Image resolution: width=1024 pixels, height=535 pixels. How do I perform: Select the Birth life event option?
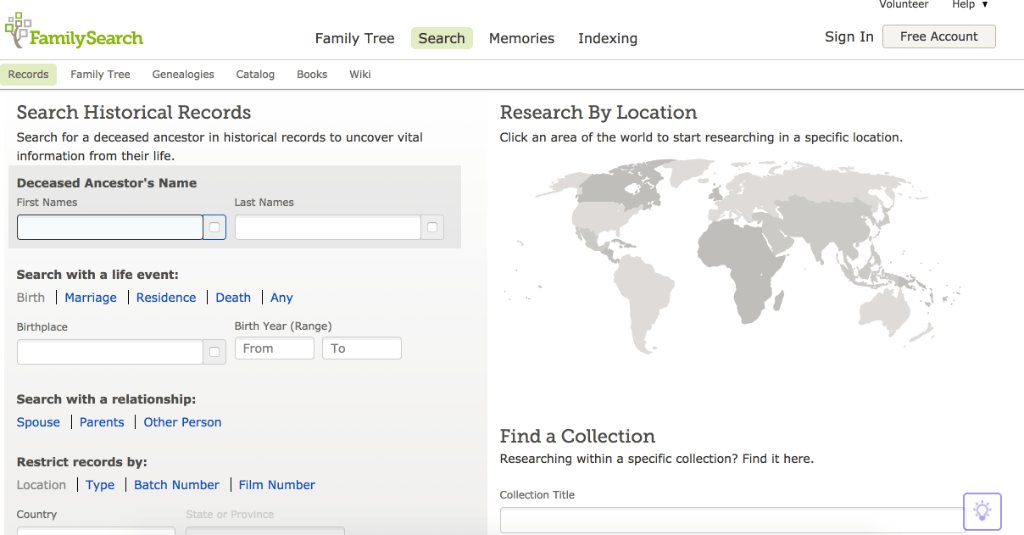(31, 298)
